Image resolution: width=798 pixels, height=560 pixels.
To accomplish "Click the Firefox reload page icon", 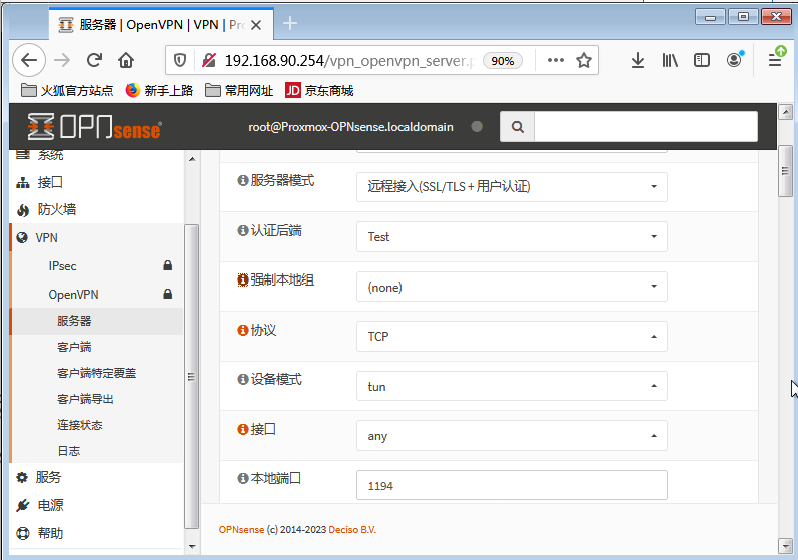I will [94, 60].
